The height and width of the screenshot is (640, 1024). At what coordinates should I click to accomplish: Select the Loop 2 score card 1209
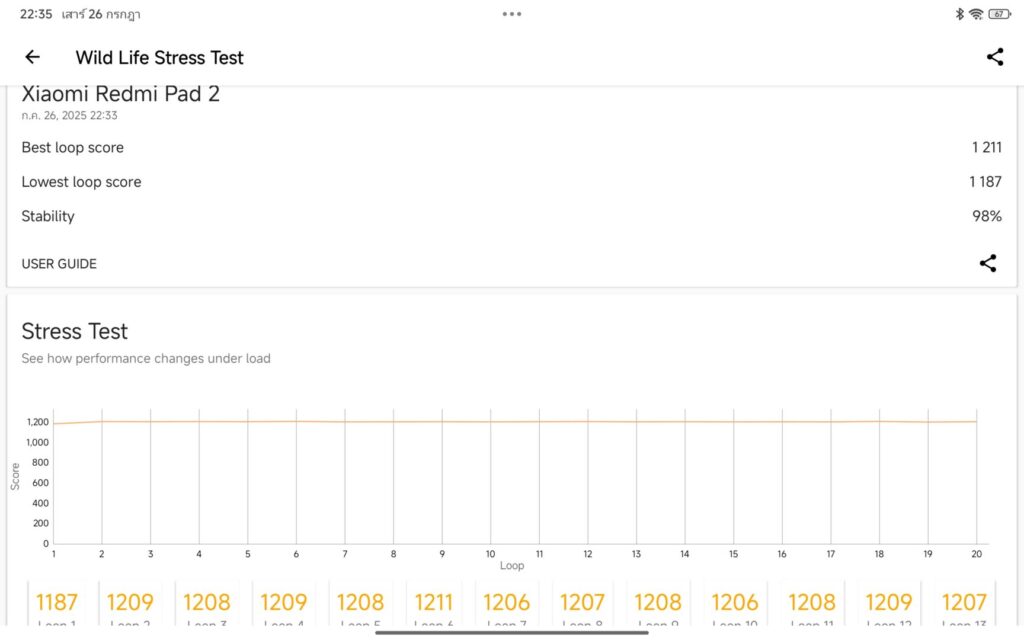[130, 604]
